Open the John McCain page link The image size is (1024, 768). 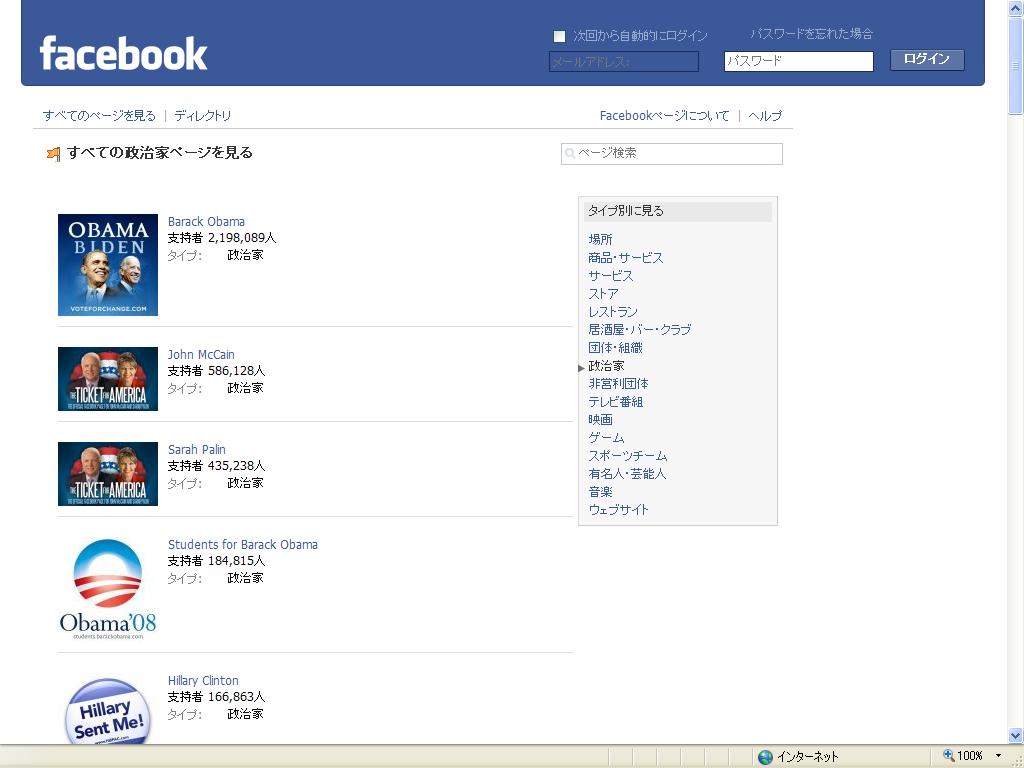coord(201,355)
